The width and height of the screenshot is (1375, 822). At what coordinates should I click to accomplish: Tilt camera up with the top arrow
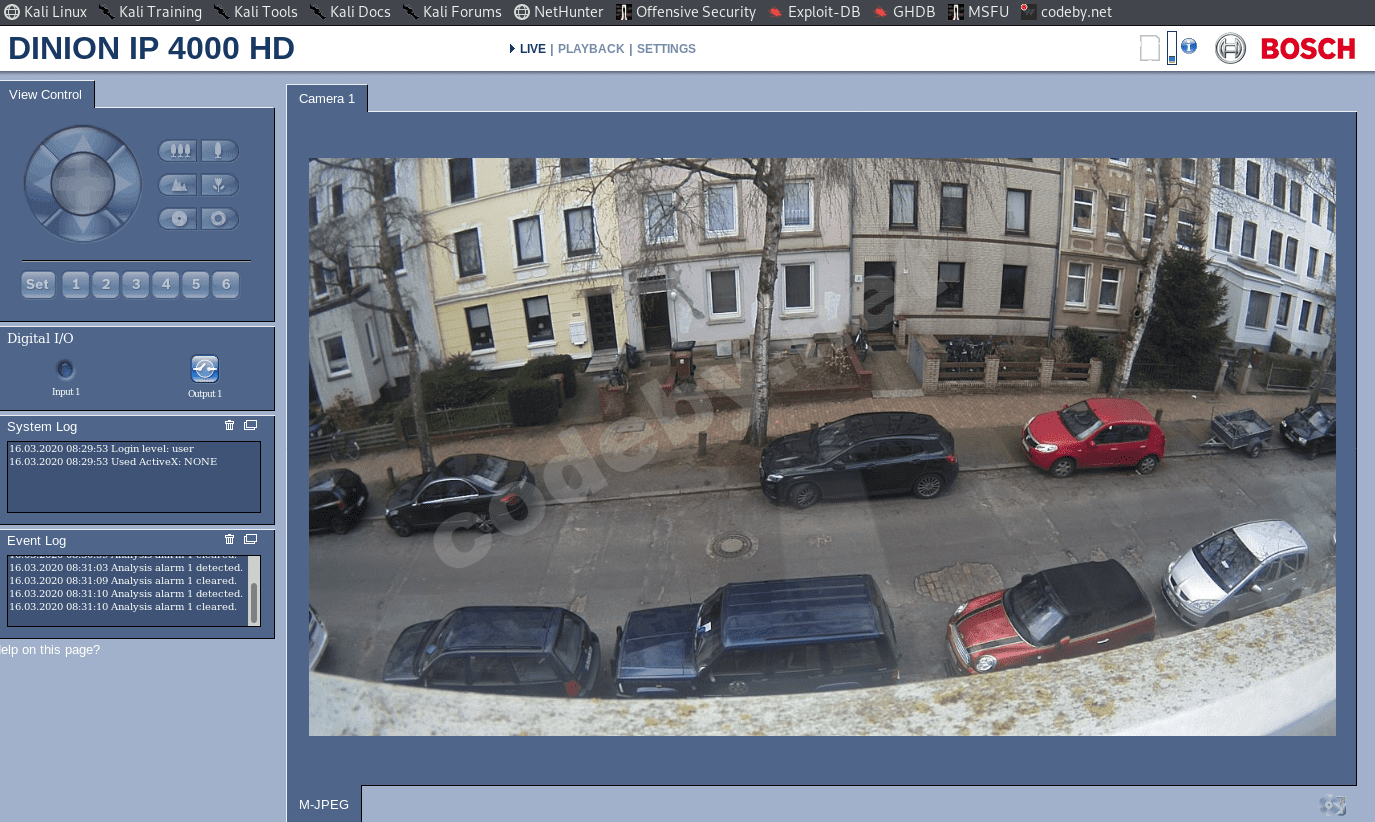point(83,141)
